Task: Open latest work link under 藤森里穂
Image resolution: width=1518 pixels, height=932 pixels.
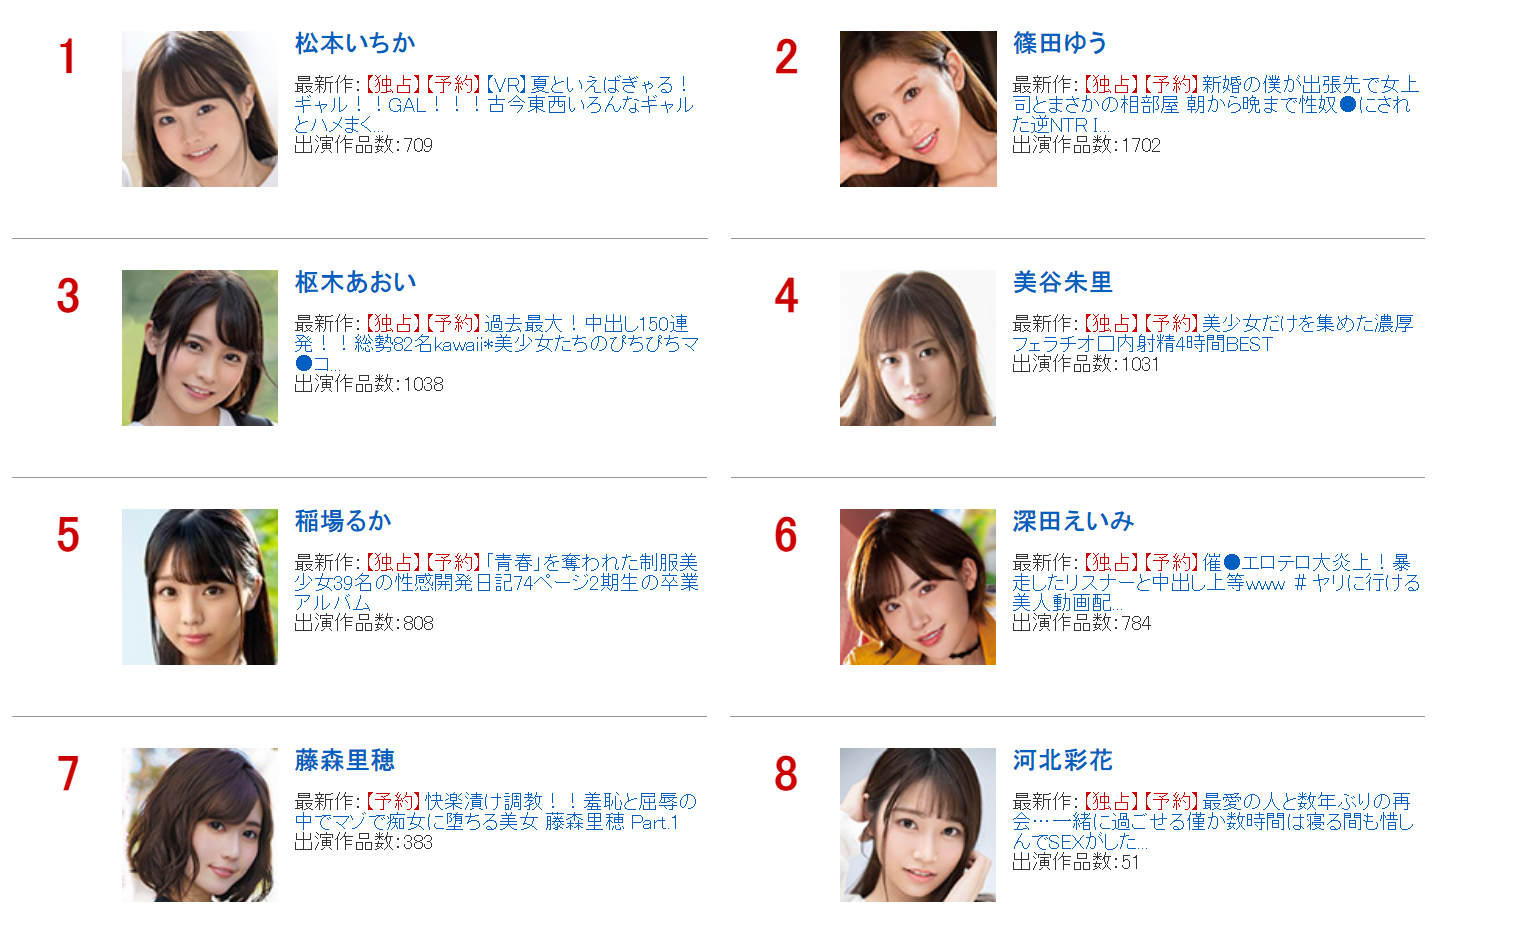Action: tap(496, 812)
